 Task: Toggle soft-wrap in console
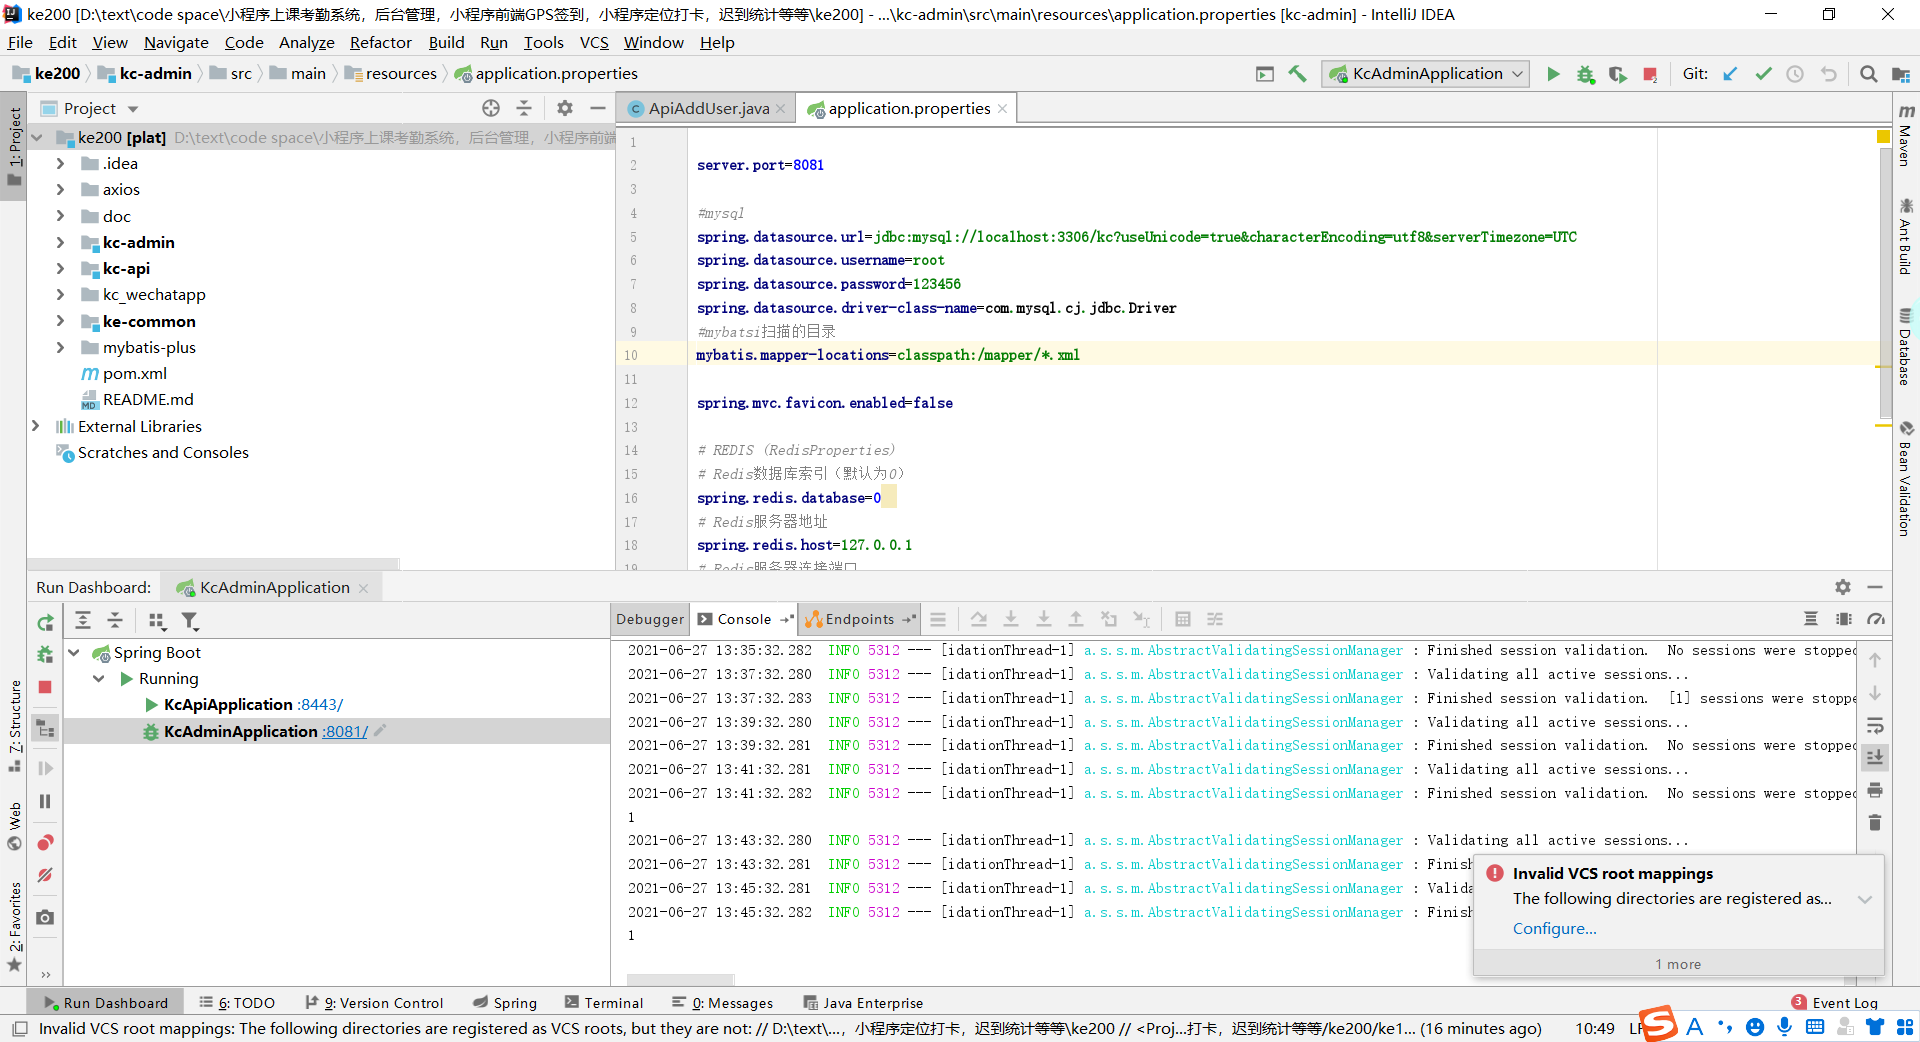coord(1875,725)
